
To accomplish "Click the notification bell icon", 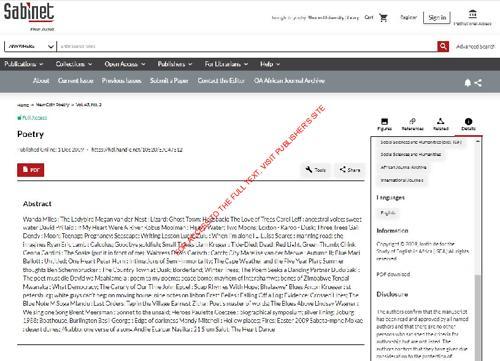I will click(468, 83).
